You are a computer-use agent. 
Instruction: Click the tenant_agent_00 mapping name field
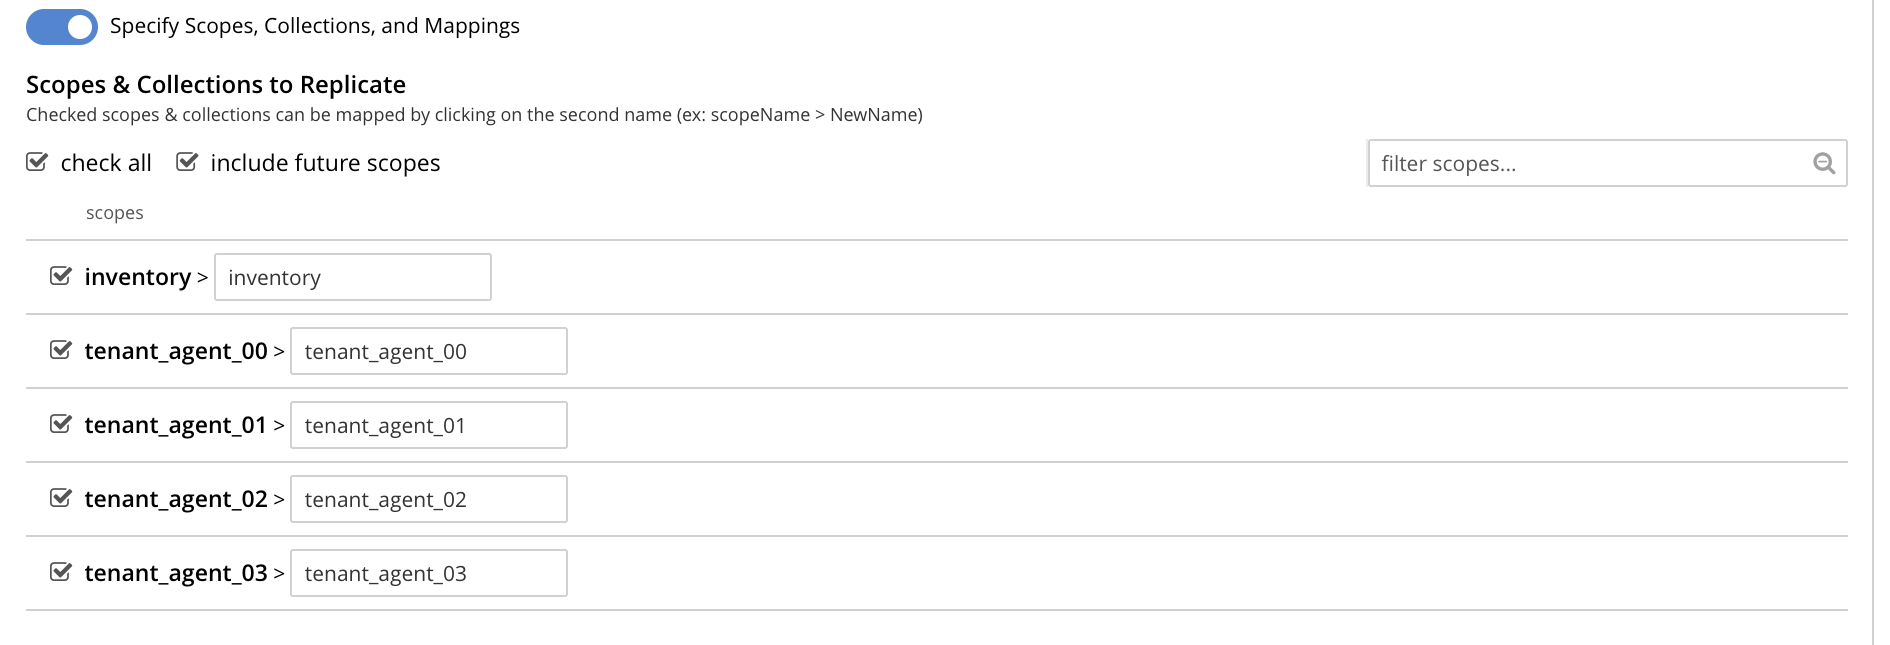click(429, 351)
